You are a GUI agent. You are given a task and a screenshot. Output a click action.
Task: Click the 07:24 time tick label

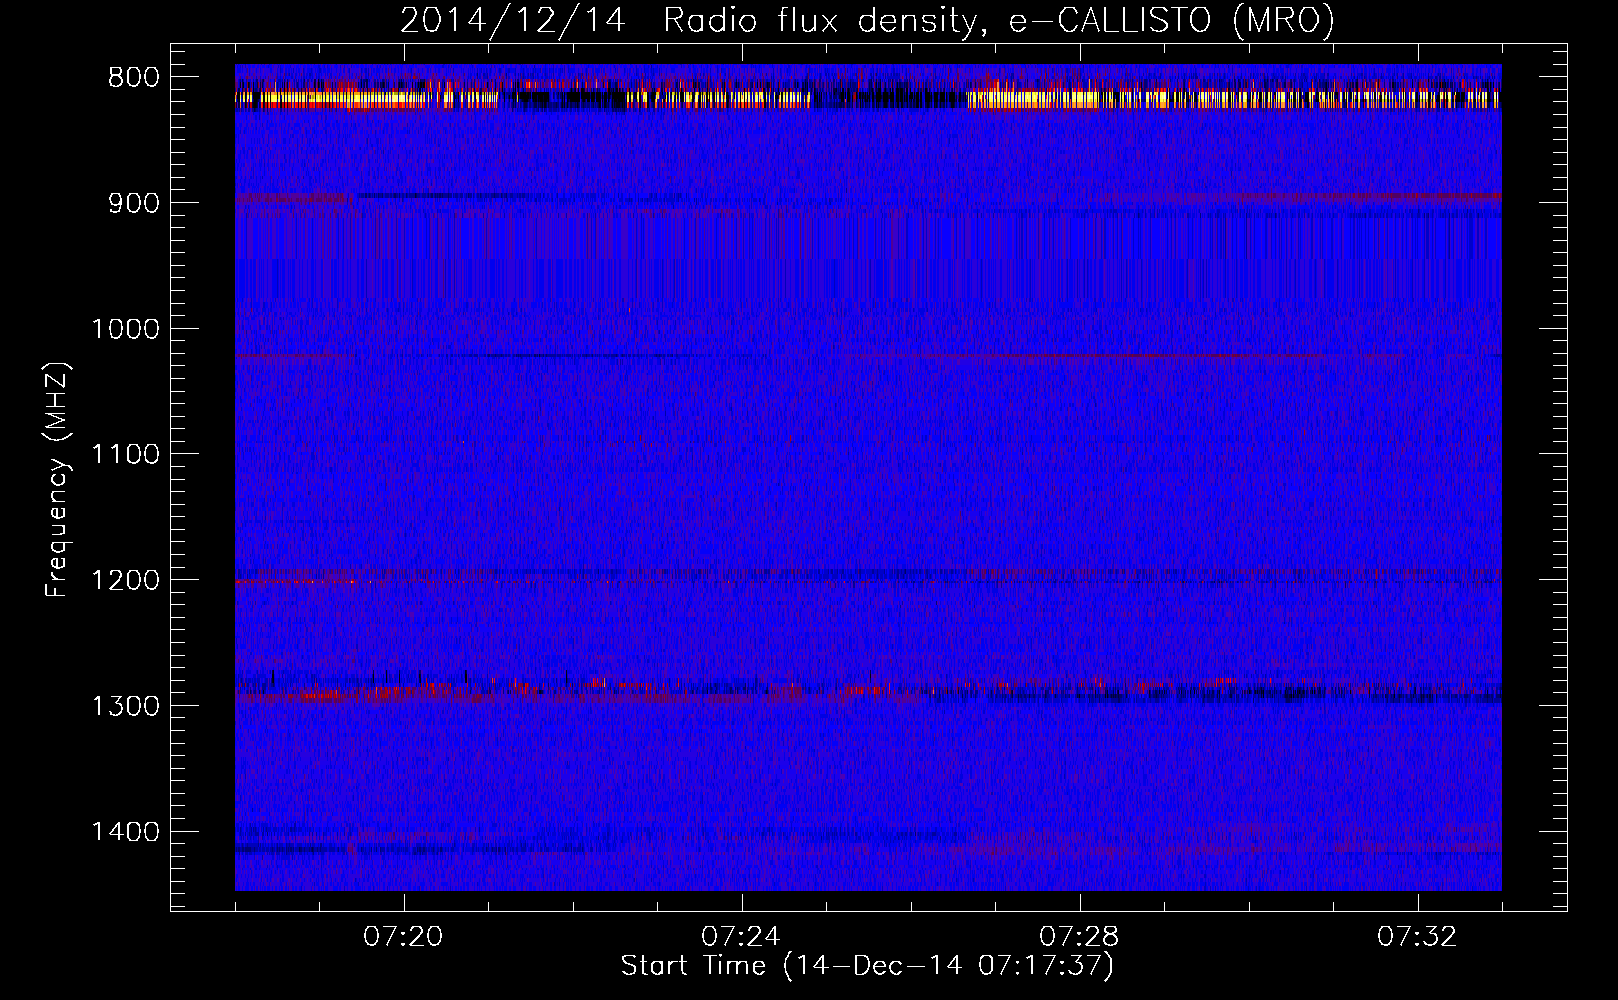(741, 937)
